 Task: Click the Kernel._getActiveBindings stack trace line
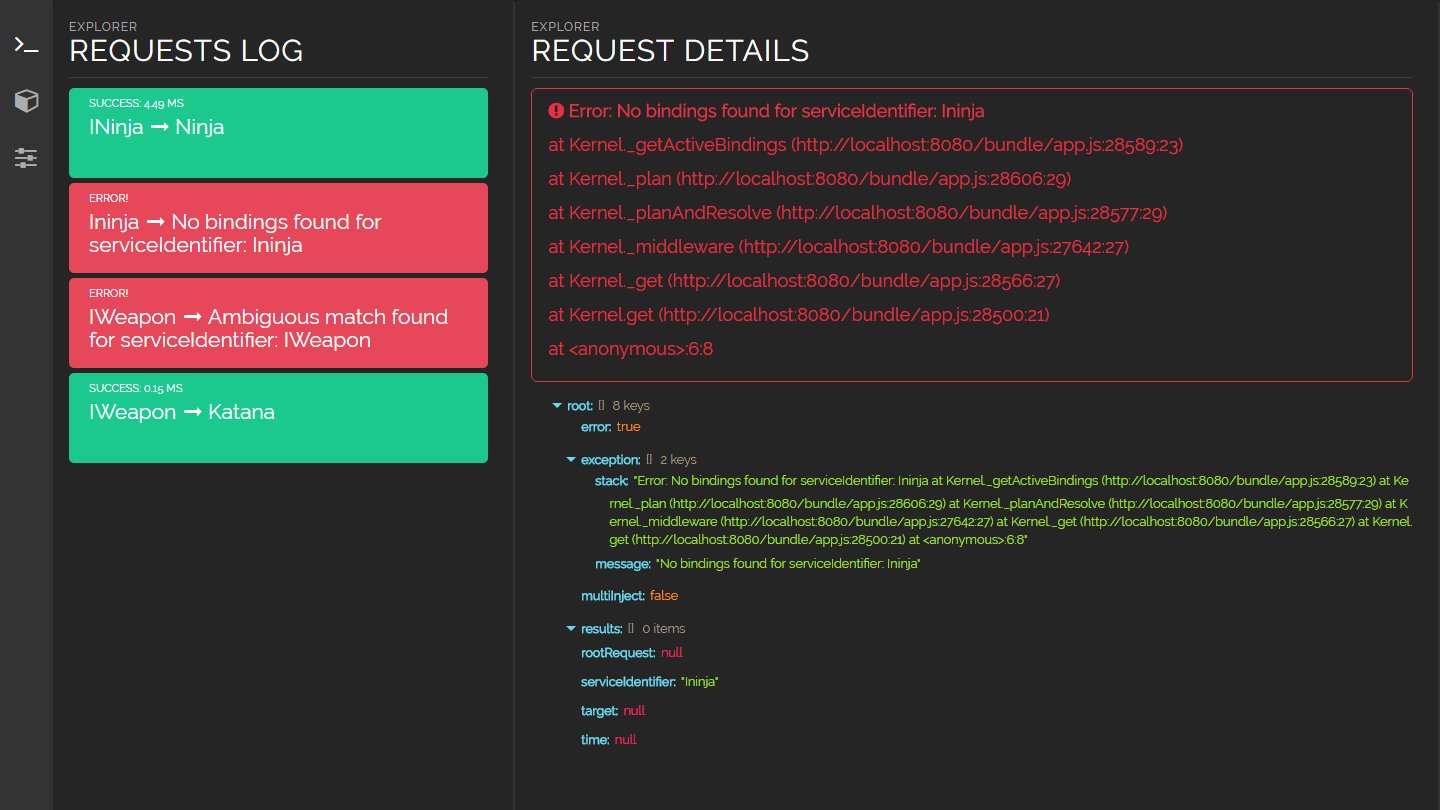(866, 145)
